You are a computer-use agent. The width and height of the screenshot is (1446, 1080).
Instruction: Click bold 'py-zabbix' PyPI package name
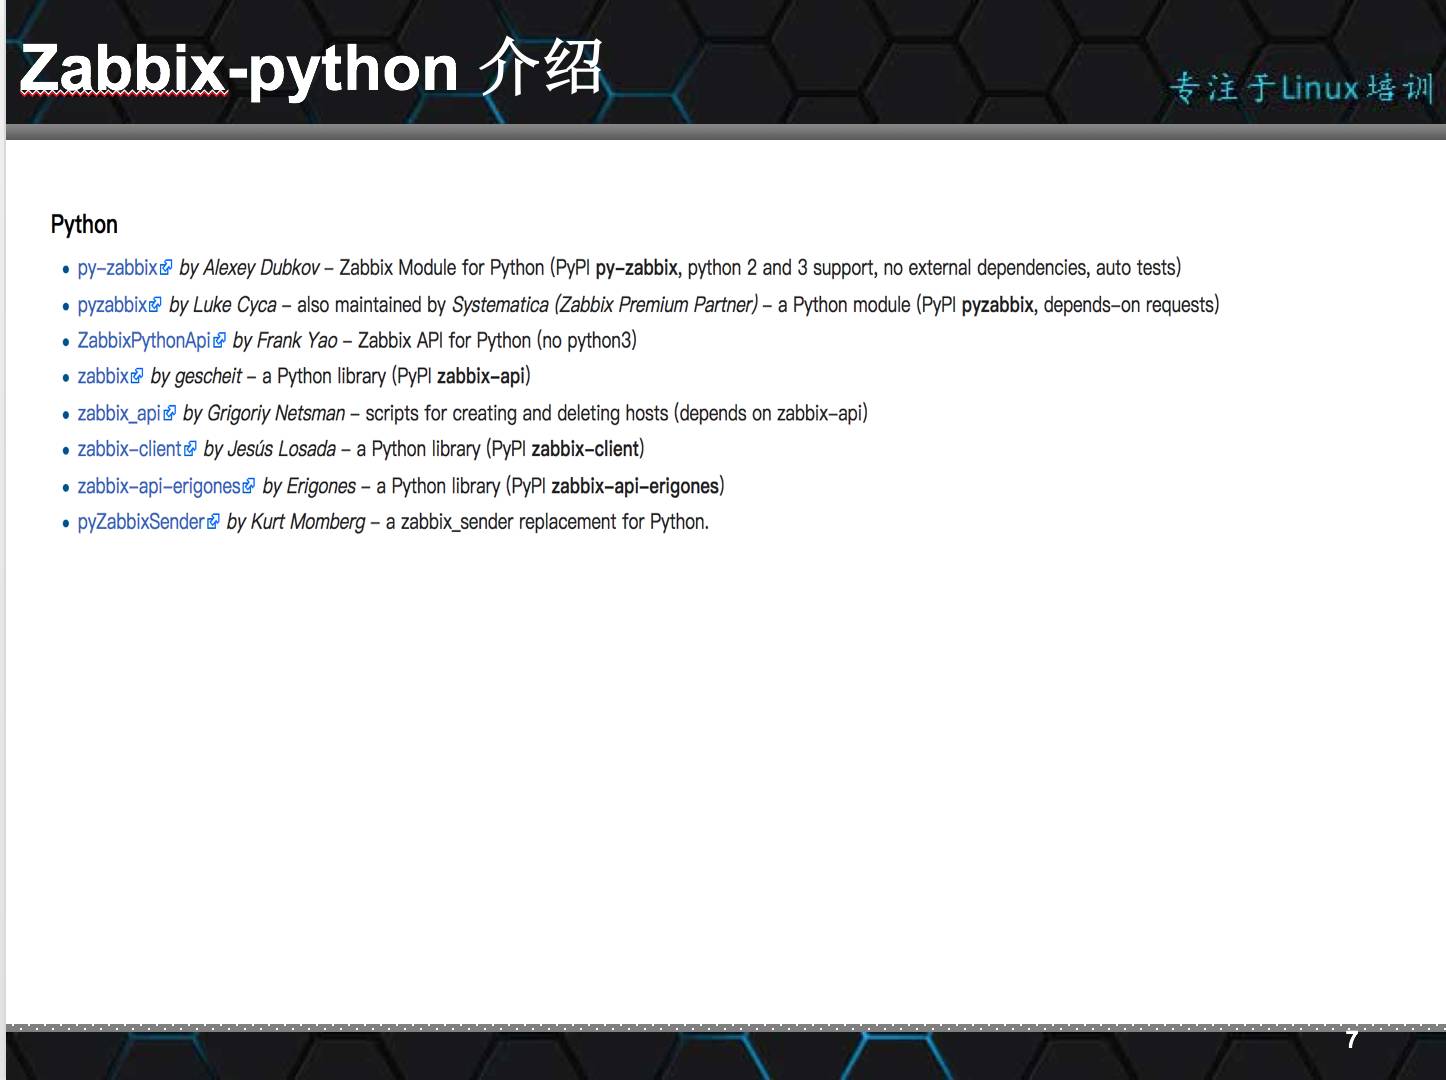(636, 268)
